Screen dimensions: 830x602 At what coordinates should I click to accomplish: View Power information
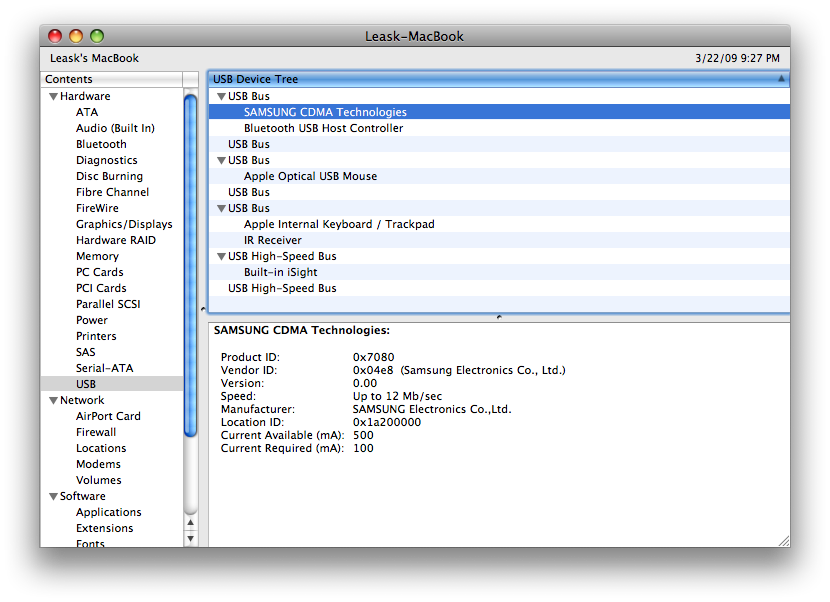[x=92, y=320]
